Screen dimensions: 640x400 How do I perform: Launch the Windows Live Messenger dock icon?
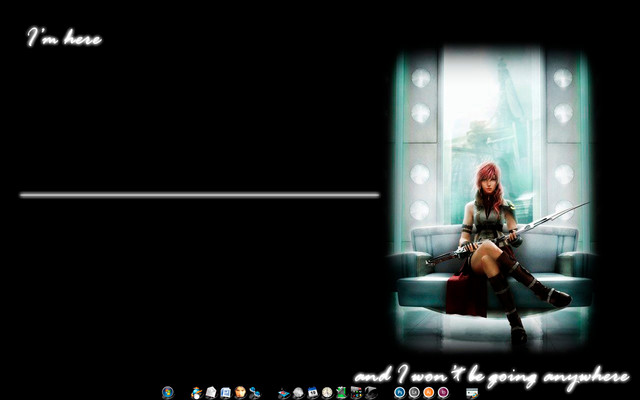click(196, 393)
